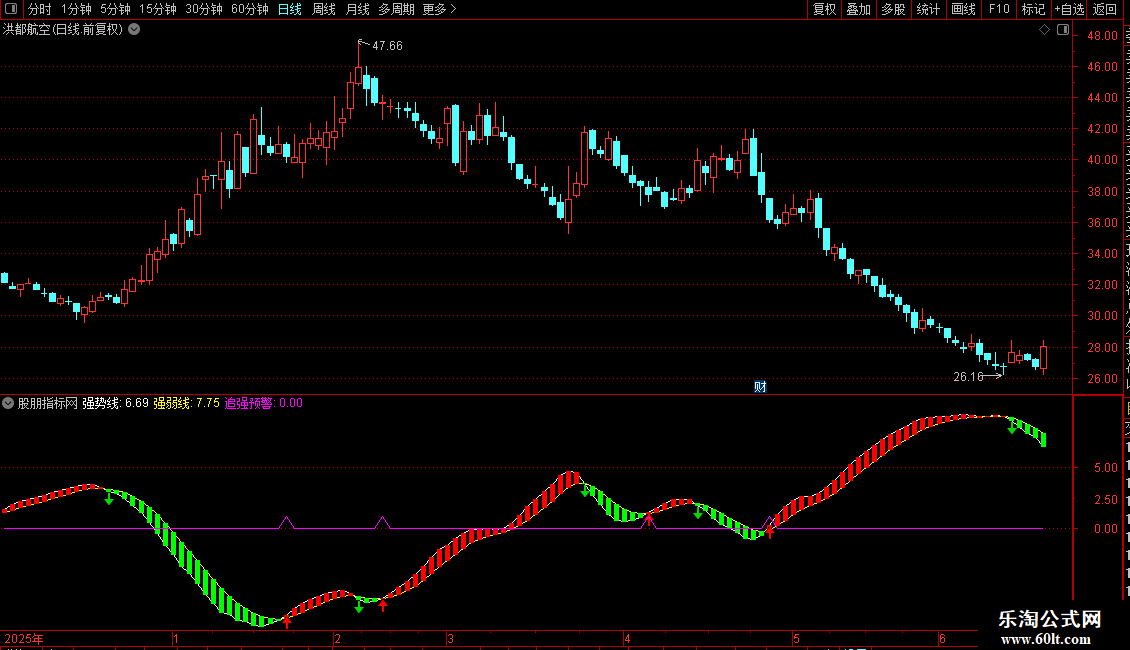1130x650 pixels.
Task: Click the 2025年 timeline label
Action: [24, 638]
